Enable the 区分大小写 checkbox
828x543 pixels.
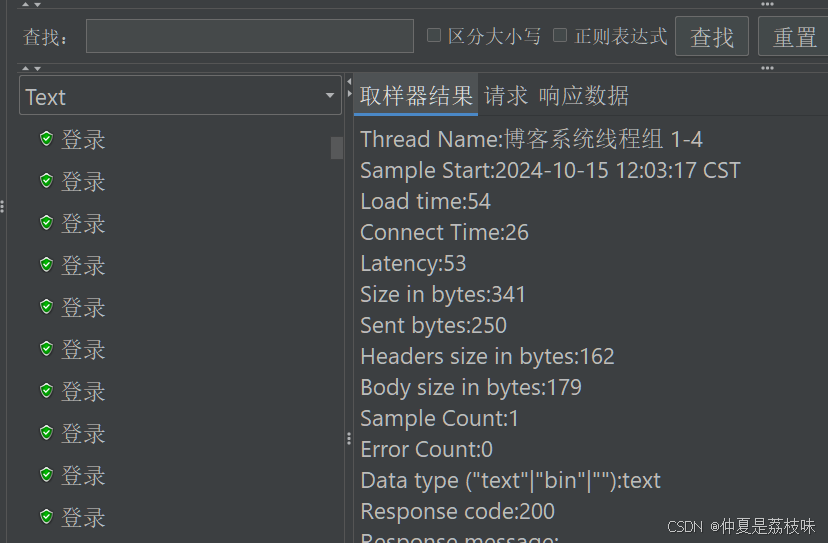pyautogui.click(x=434, y=35)
